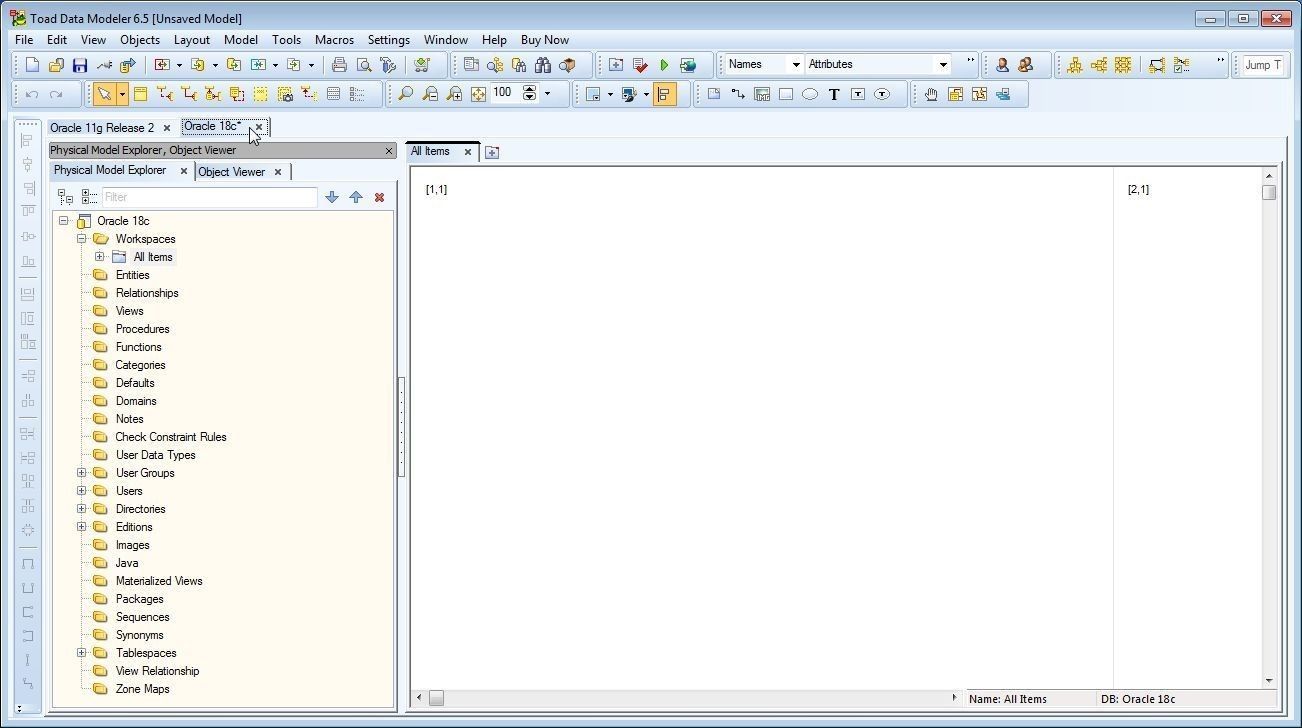Image resolution: width=1302 pixels, height=728 pixels.
Task: Save the model with the floppy disk icon
Action: pyautogui.click(x=80, y=65)
